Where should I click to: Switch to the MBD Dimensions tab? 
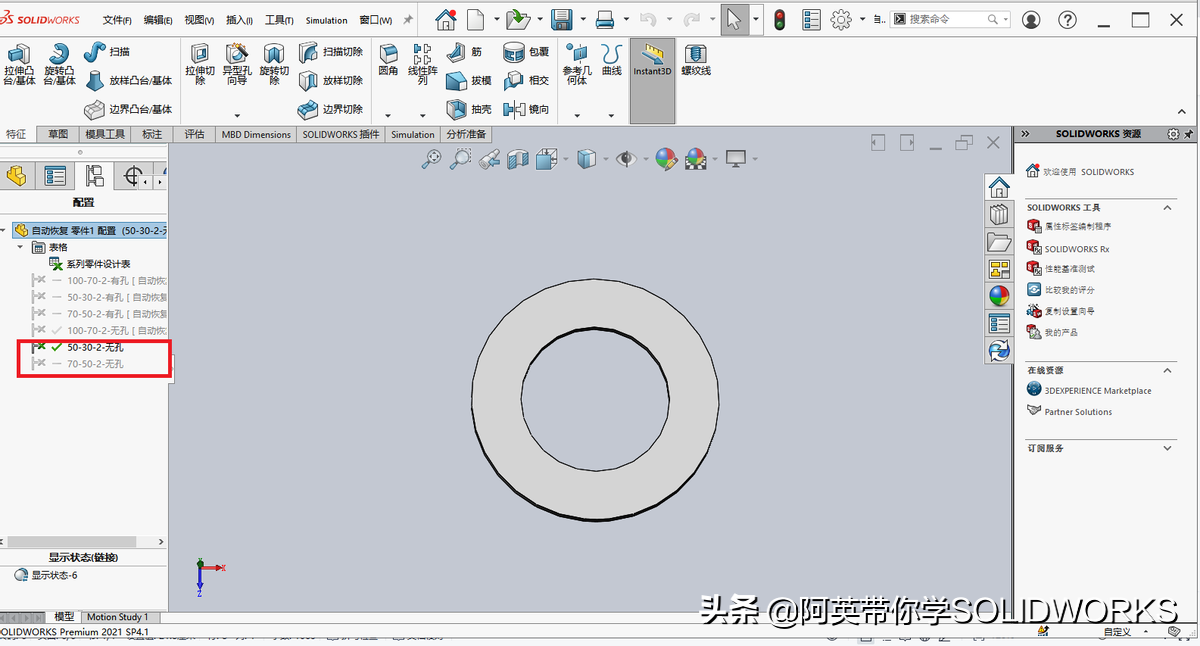tap(256, 134)
